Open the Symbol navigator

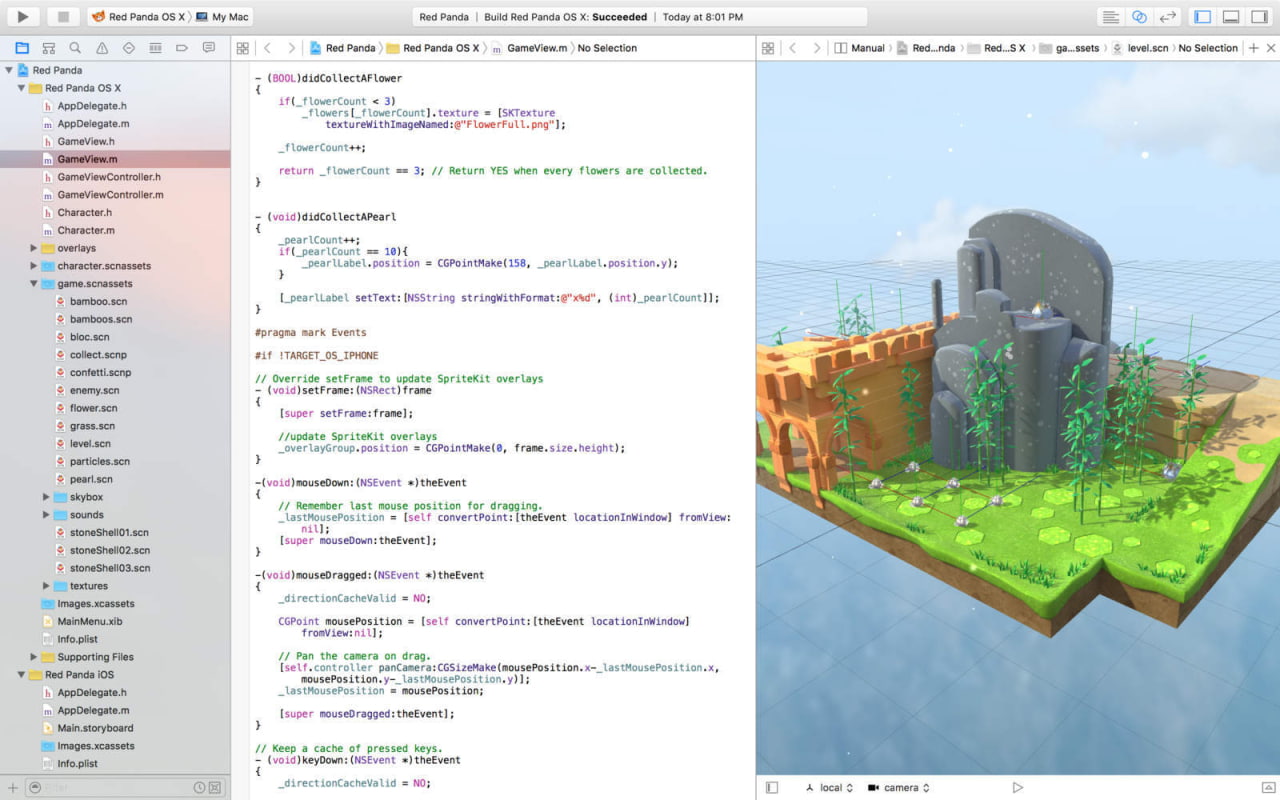coord(48,47)
